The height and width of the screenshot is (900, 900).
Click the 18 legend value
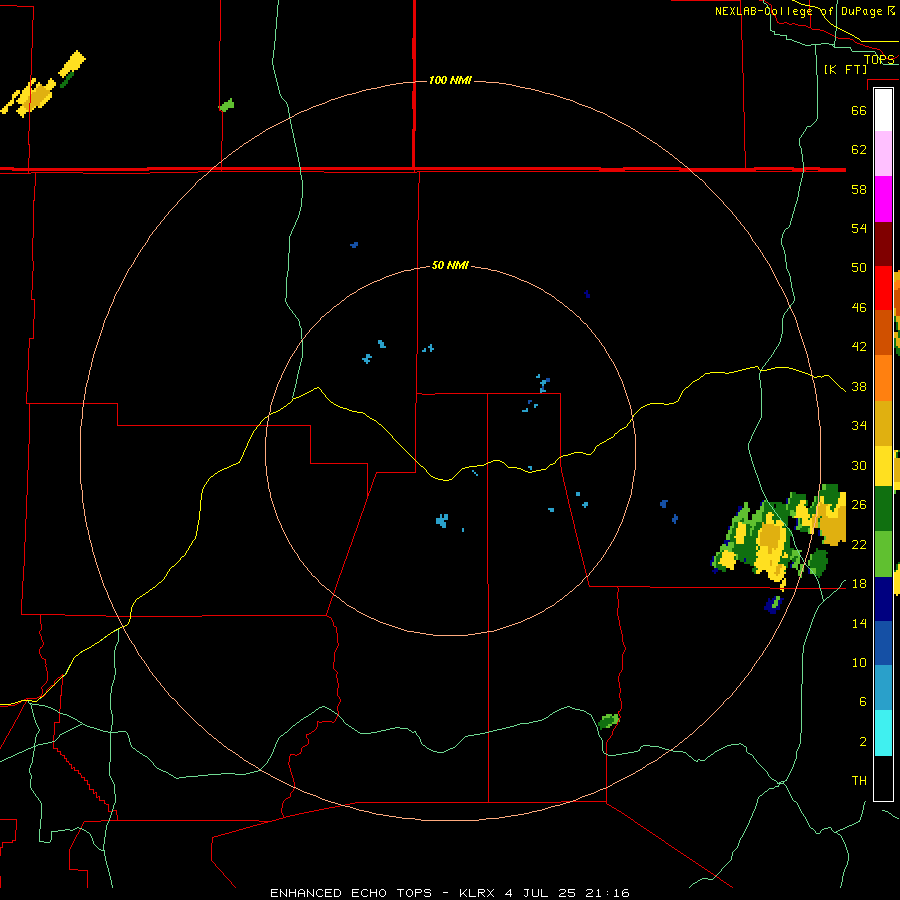tap(859, 584)
